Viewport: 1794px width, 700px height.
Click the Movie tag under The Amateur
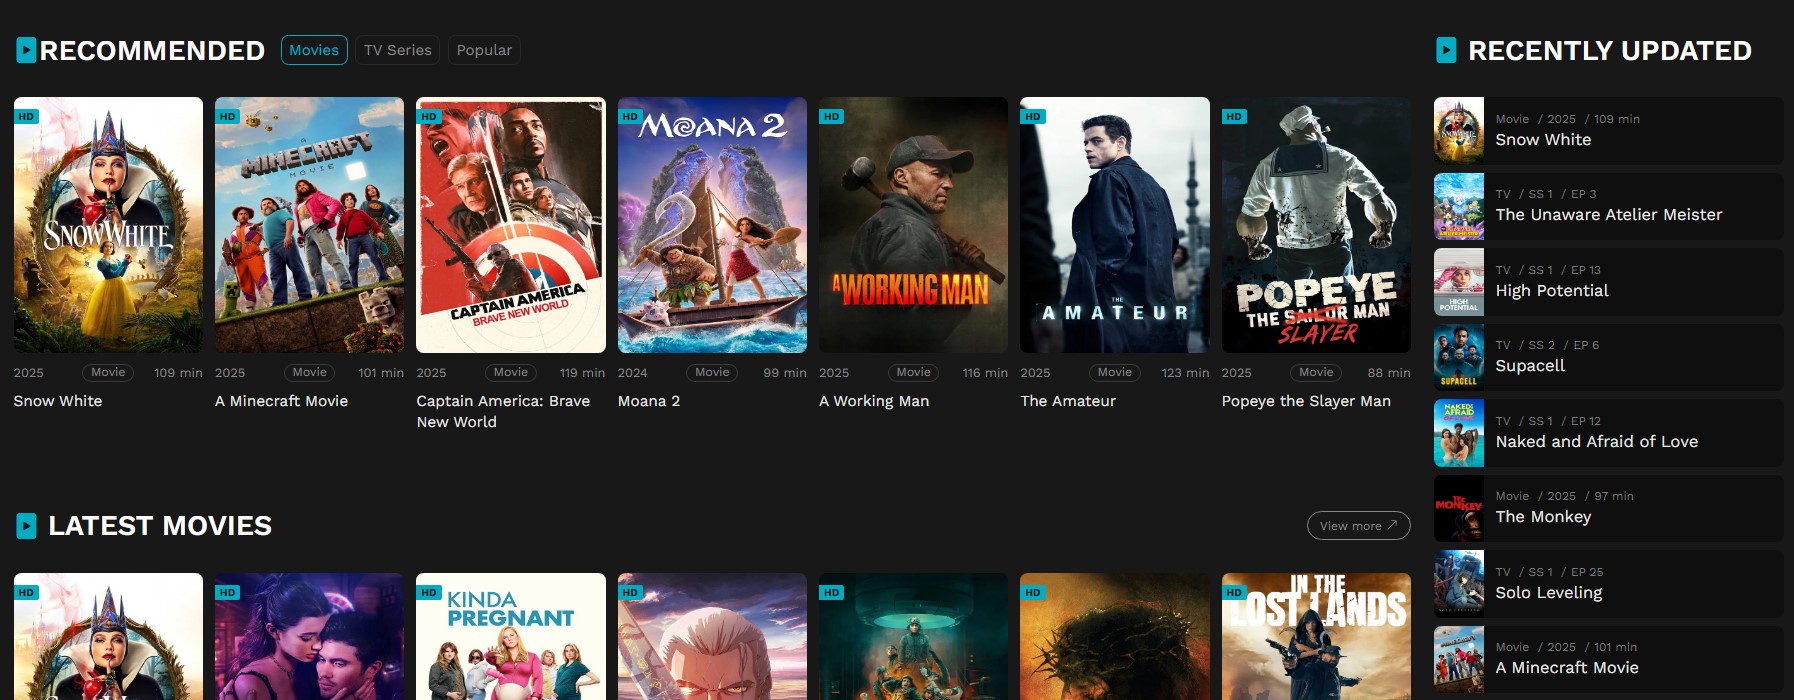[x=1115, y=372]
